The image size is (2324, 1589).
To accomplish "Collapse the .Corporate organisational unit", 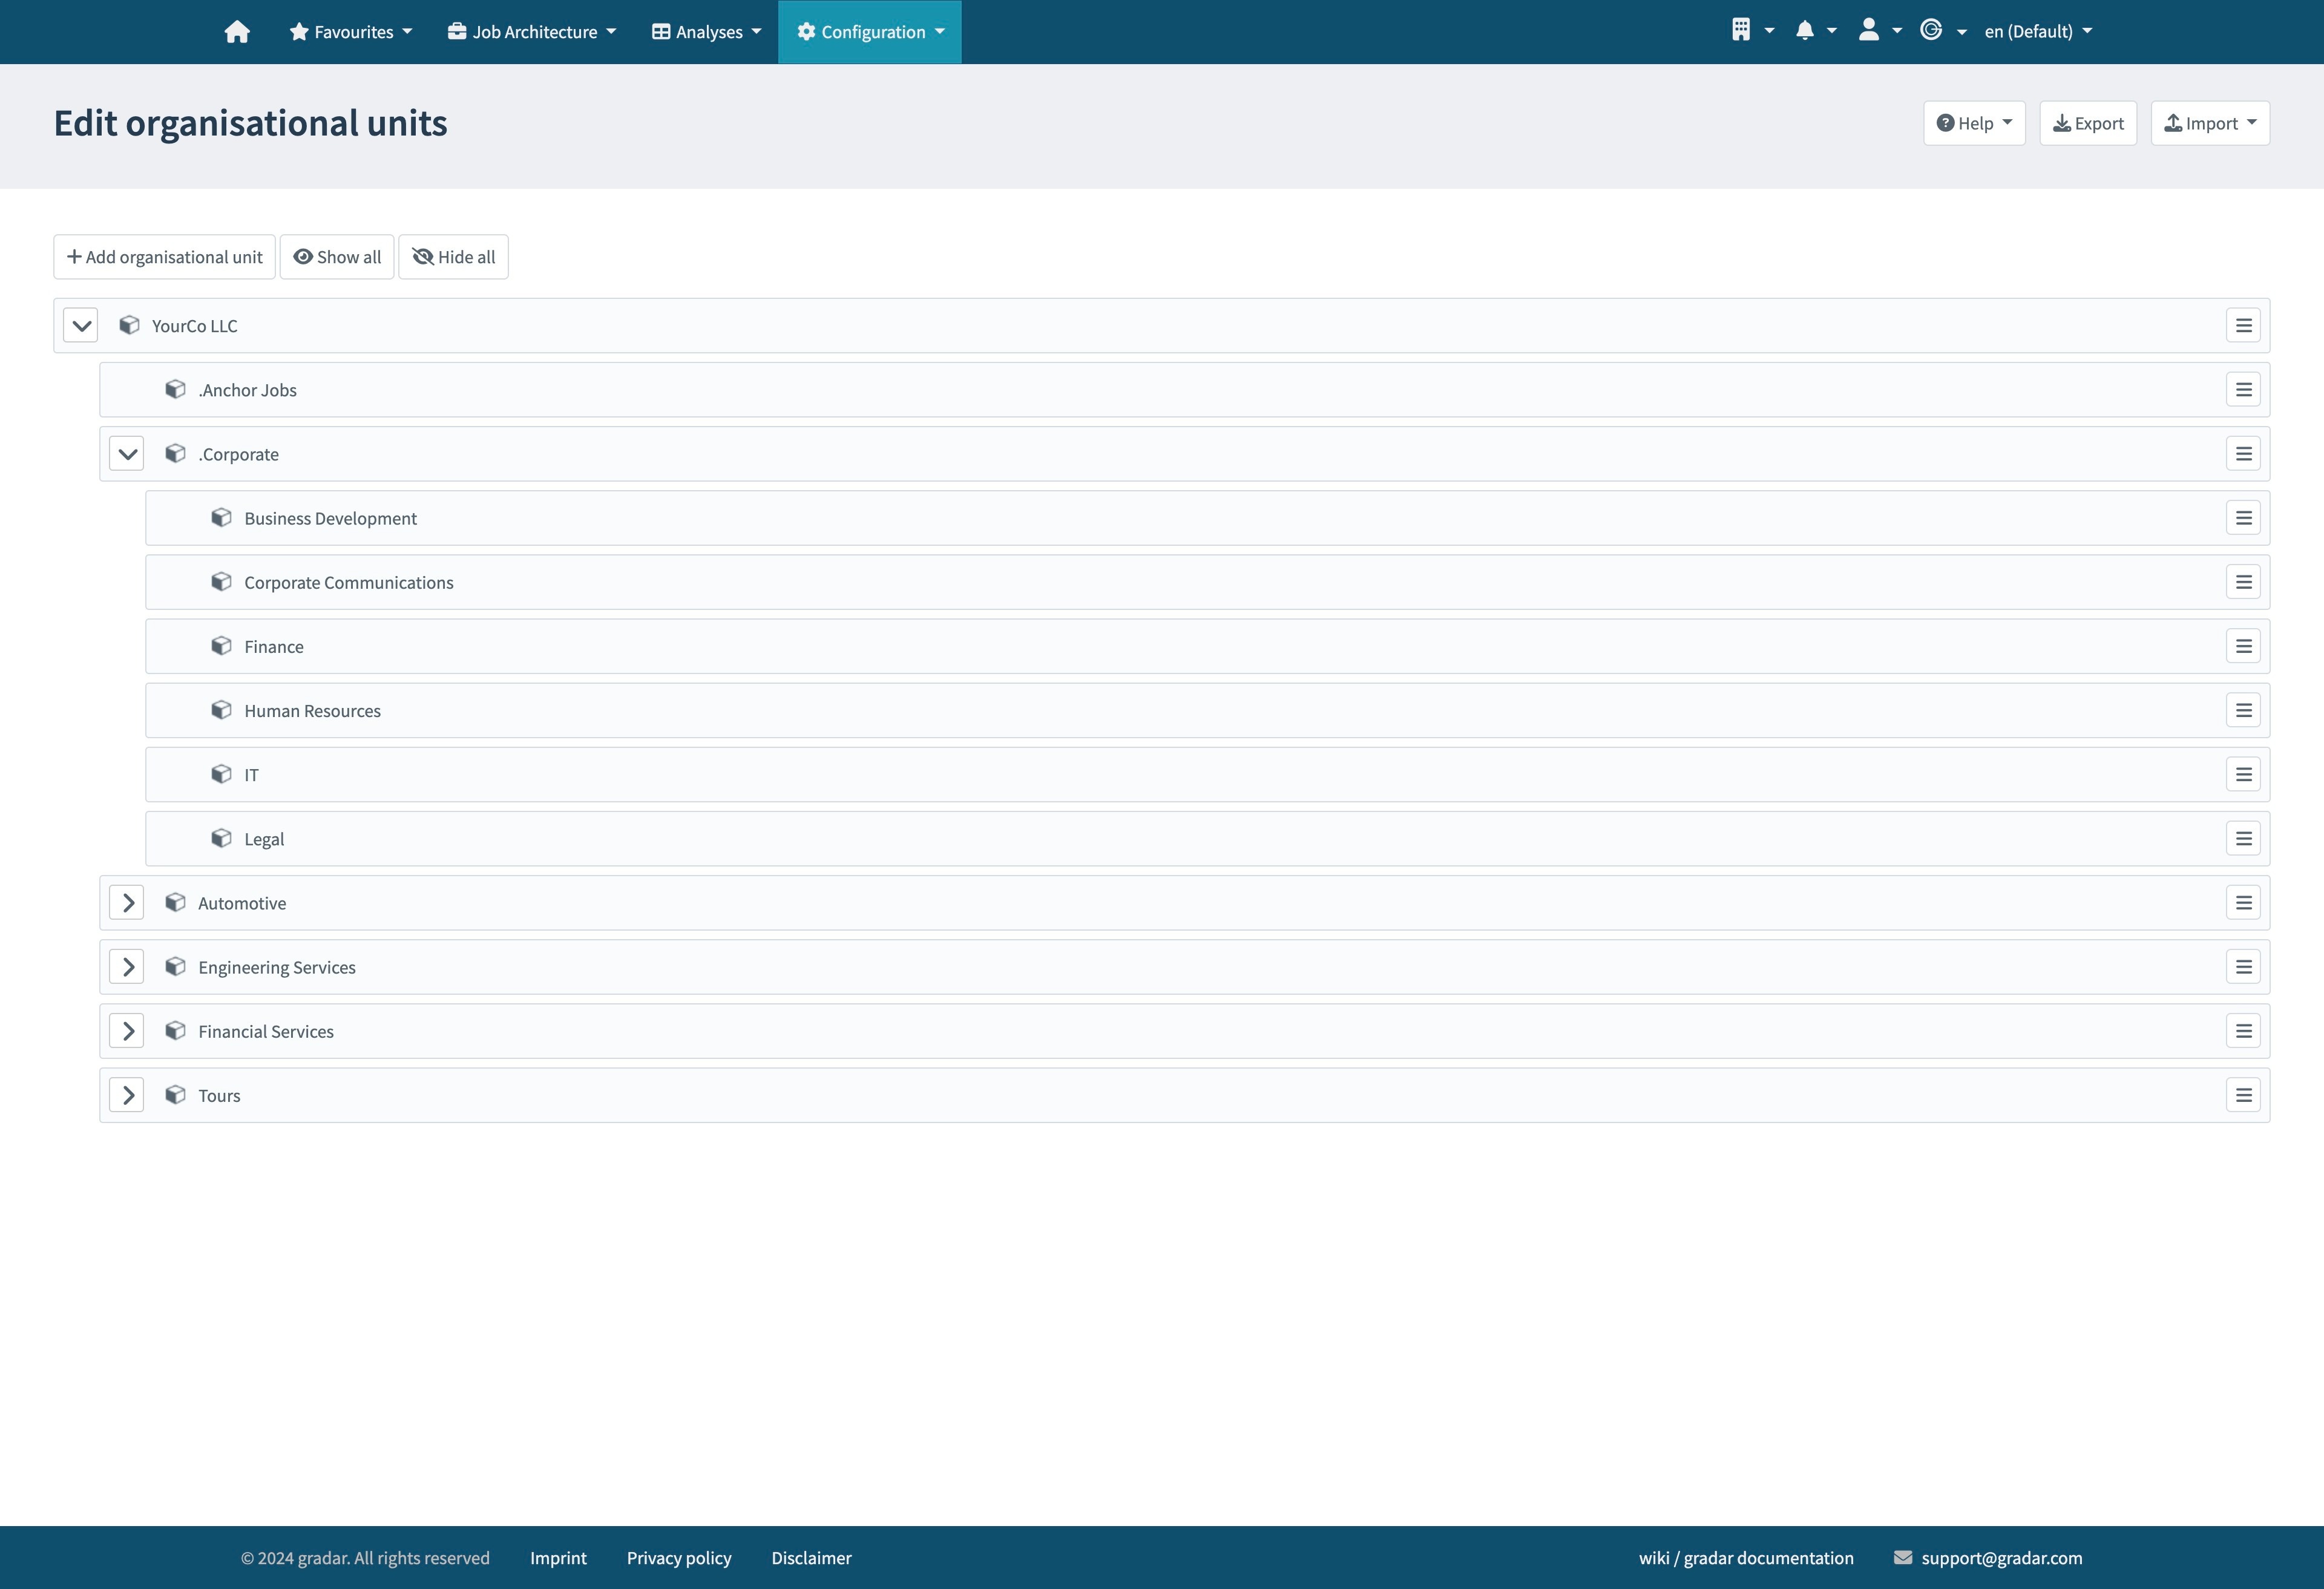I will pyautogui.click(x=126, y=453).
